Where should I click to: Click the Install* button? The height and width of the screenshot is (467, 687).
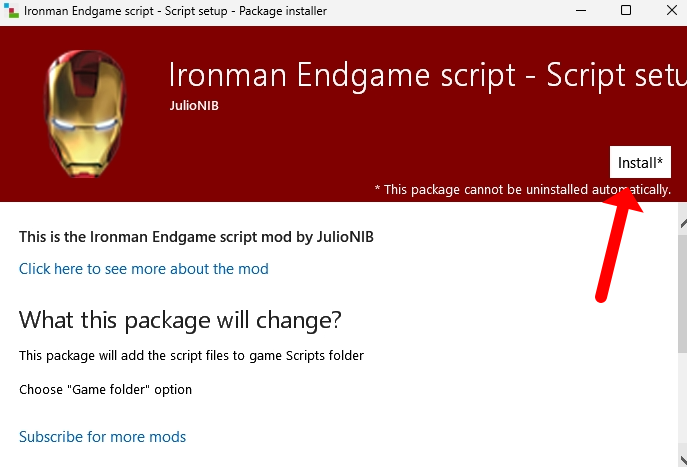point(640,163)
